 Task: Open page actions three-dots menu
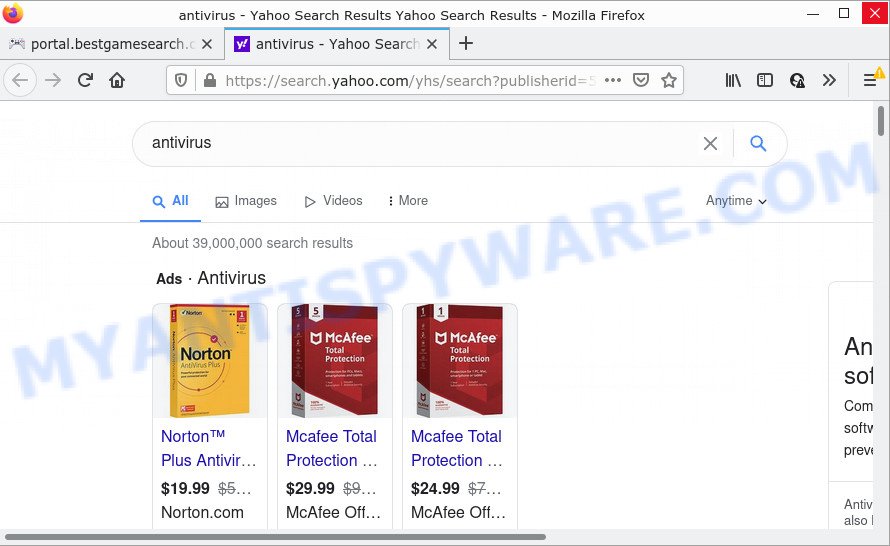coord(613,80)
